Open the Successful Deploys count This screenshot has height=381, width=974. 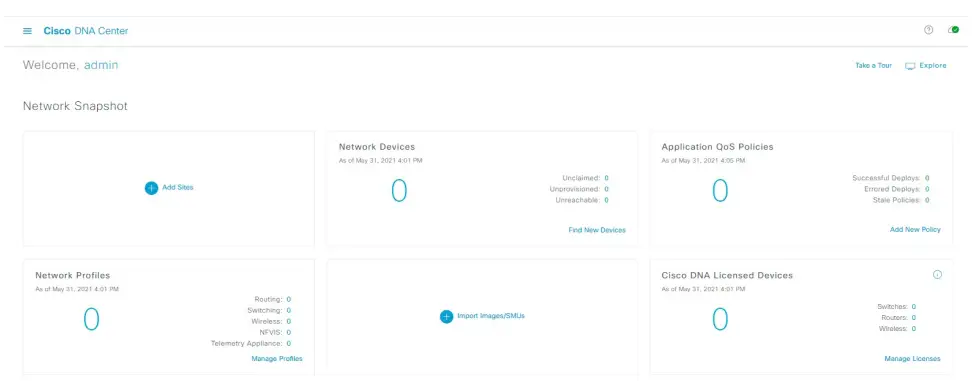927,178
